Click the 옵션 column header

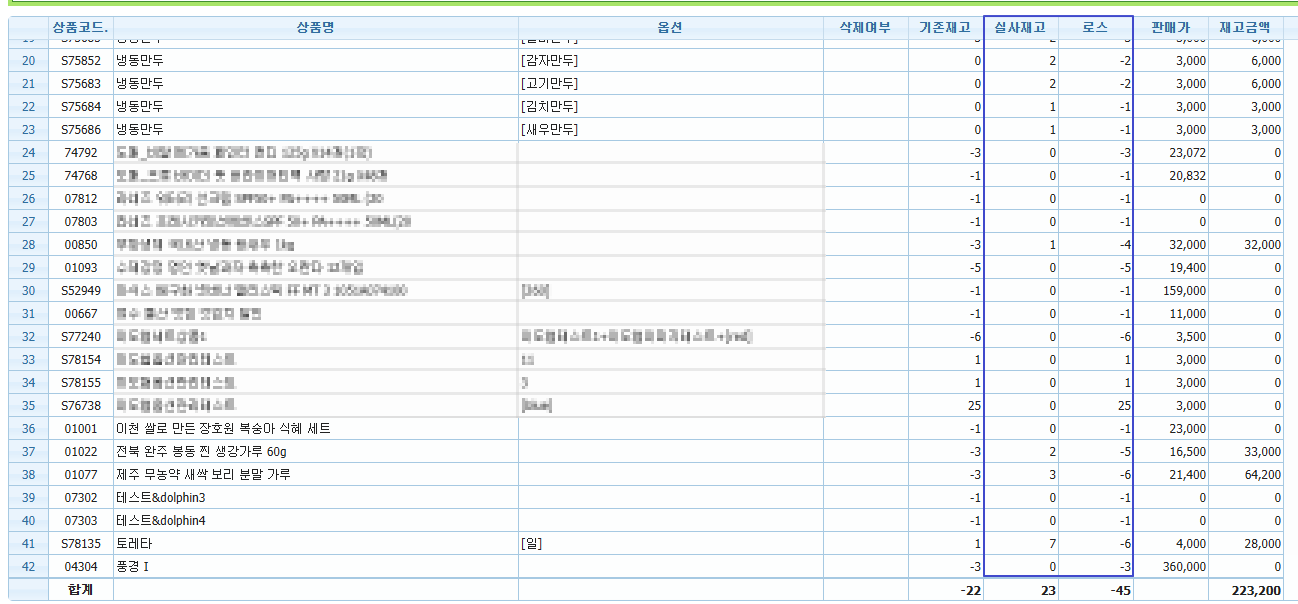tap(669, 28)
